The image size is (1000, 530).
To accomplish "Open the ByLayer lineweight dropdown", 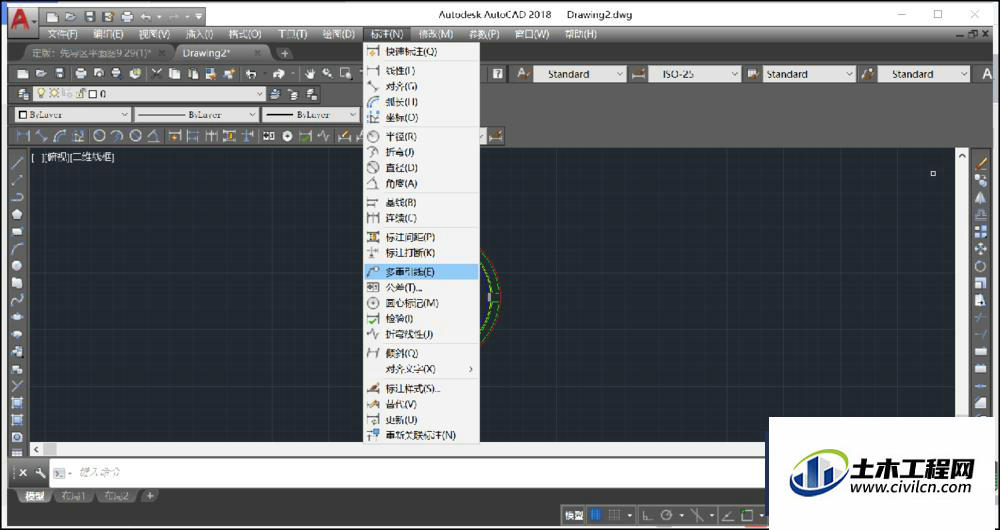I will coord(311,115).
